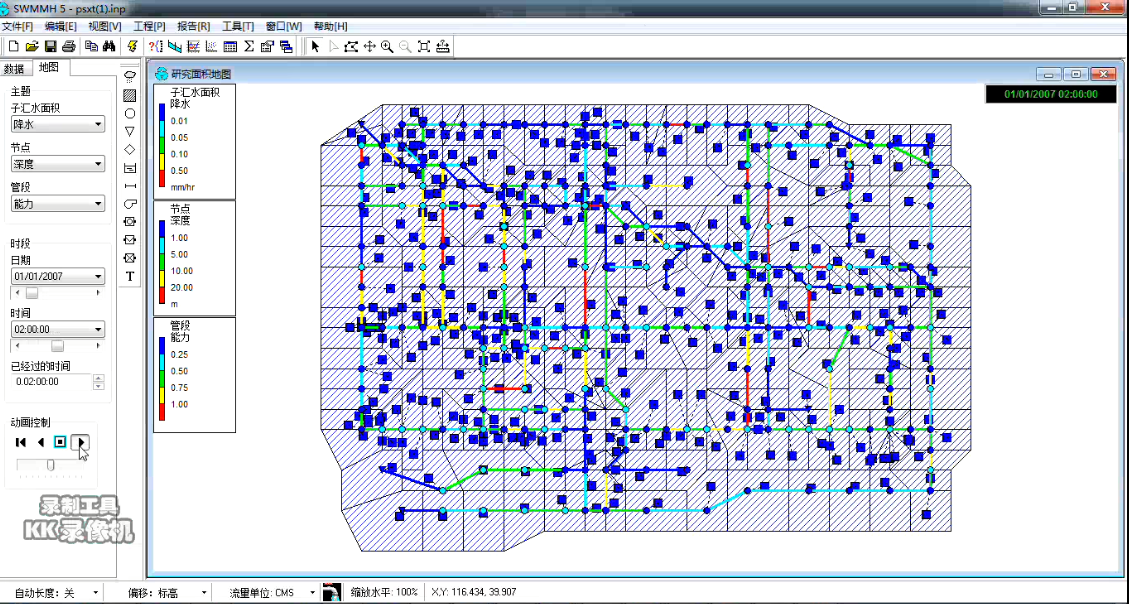The height and width of the screenshot is (604, 1129).
Task: Pick the subcatchment hatched-square tool
Action: 130,95
